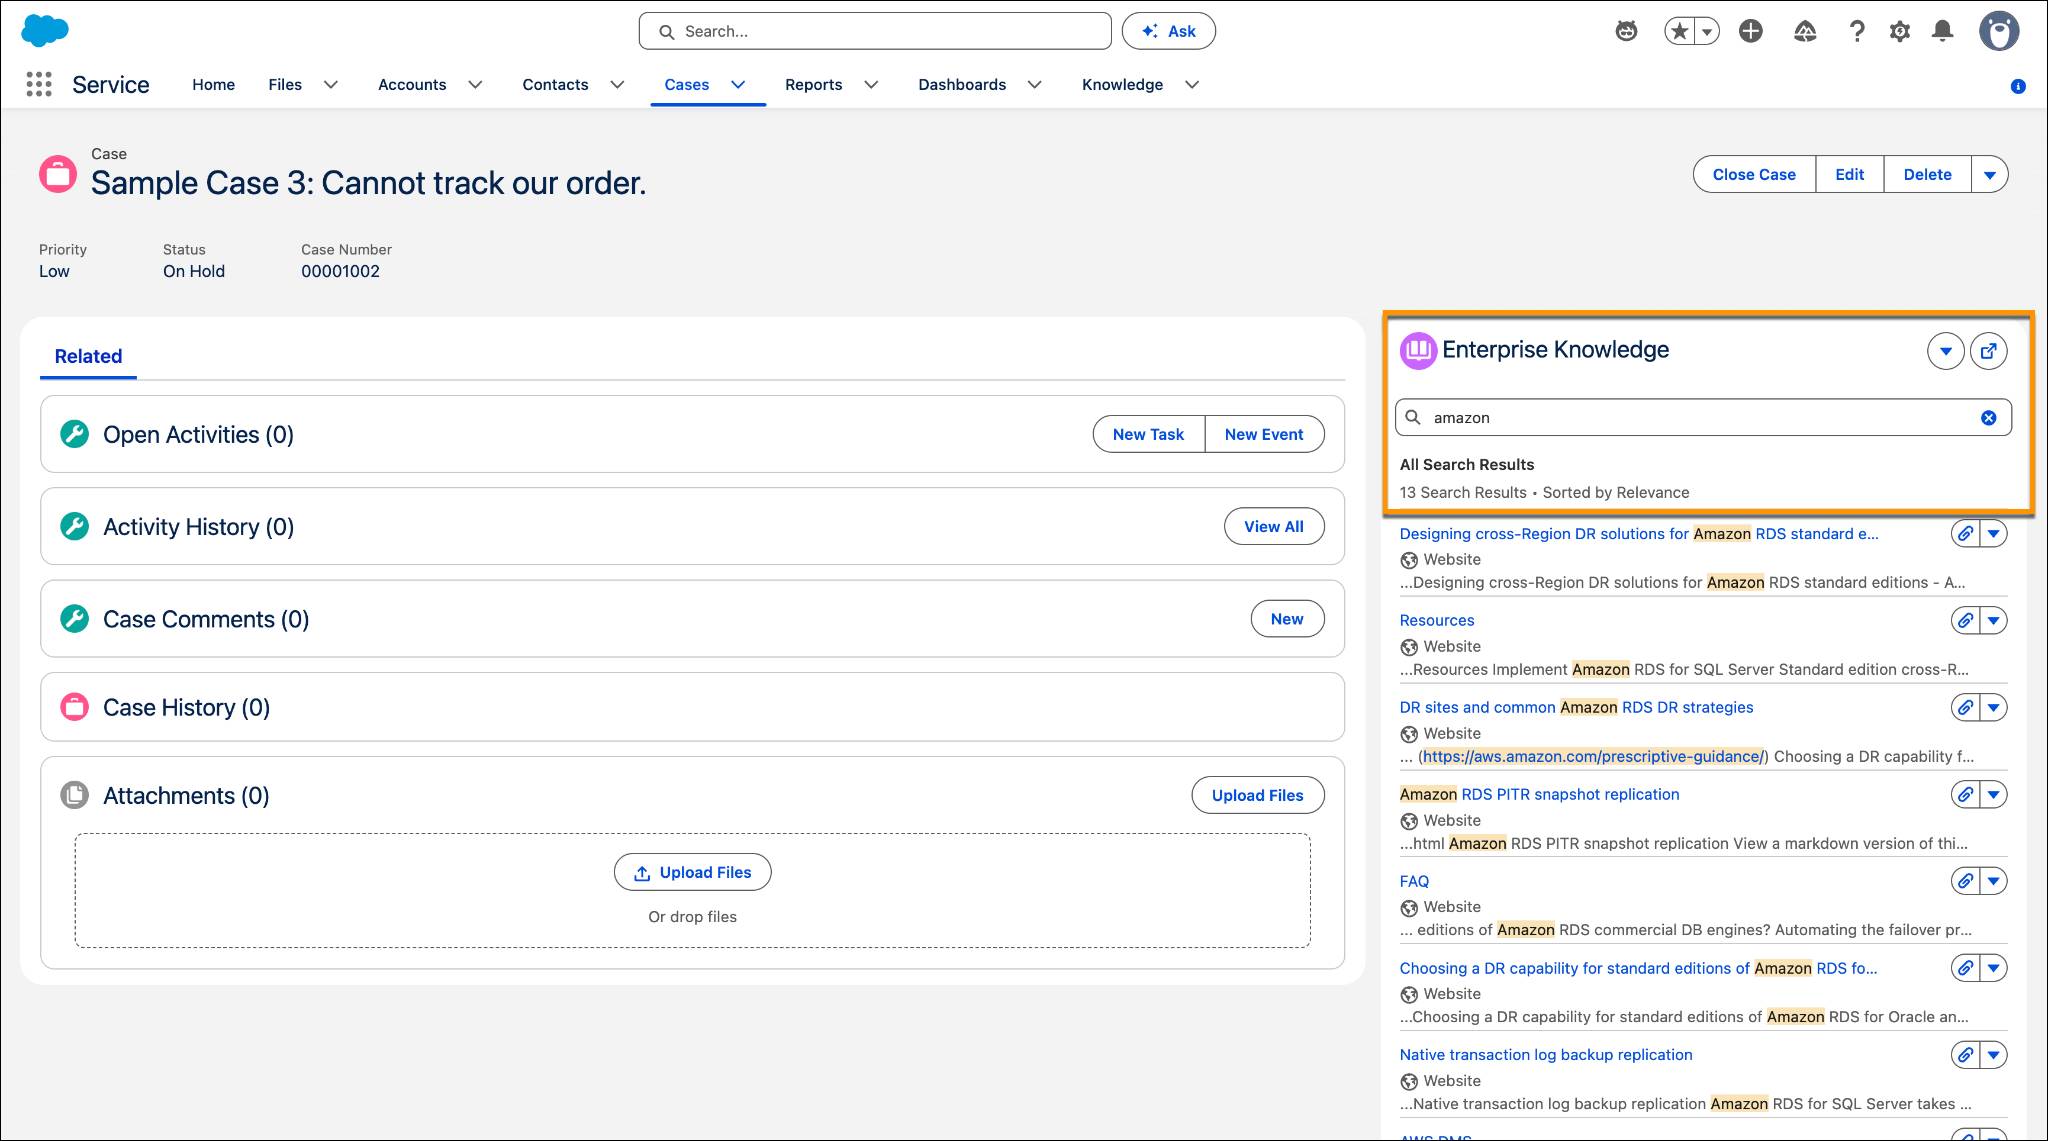Screen dimensions: 2048x1141
Task: Open the favorites list dropdown arrow
Action: coord(1707,31)
